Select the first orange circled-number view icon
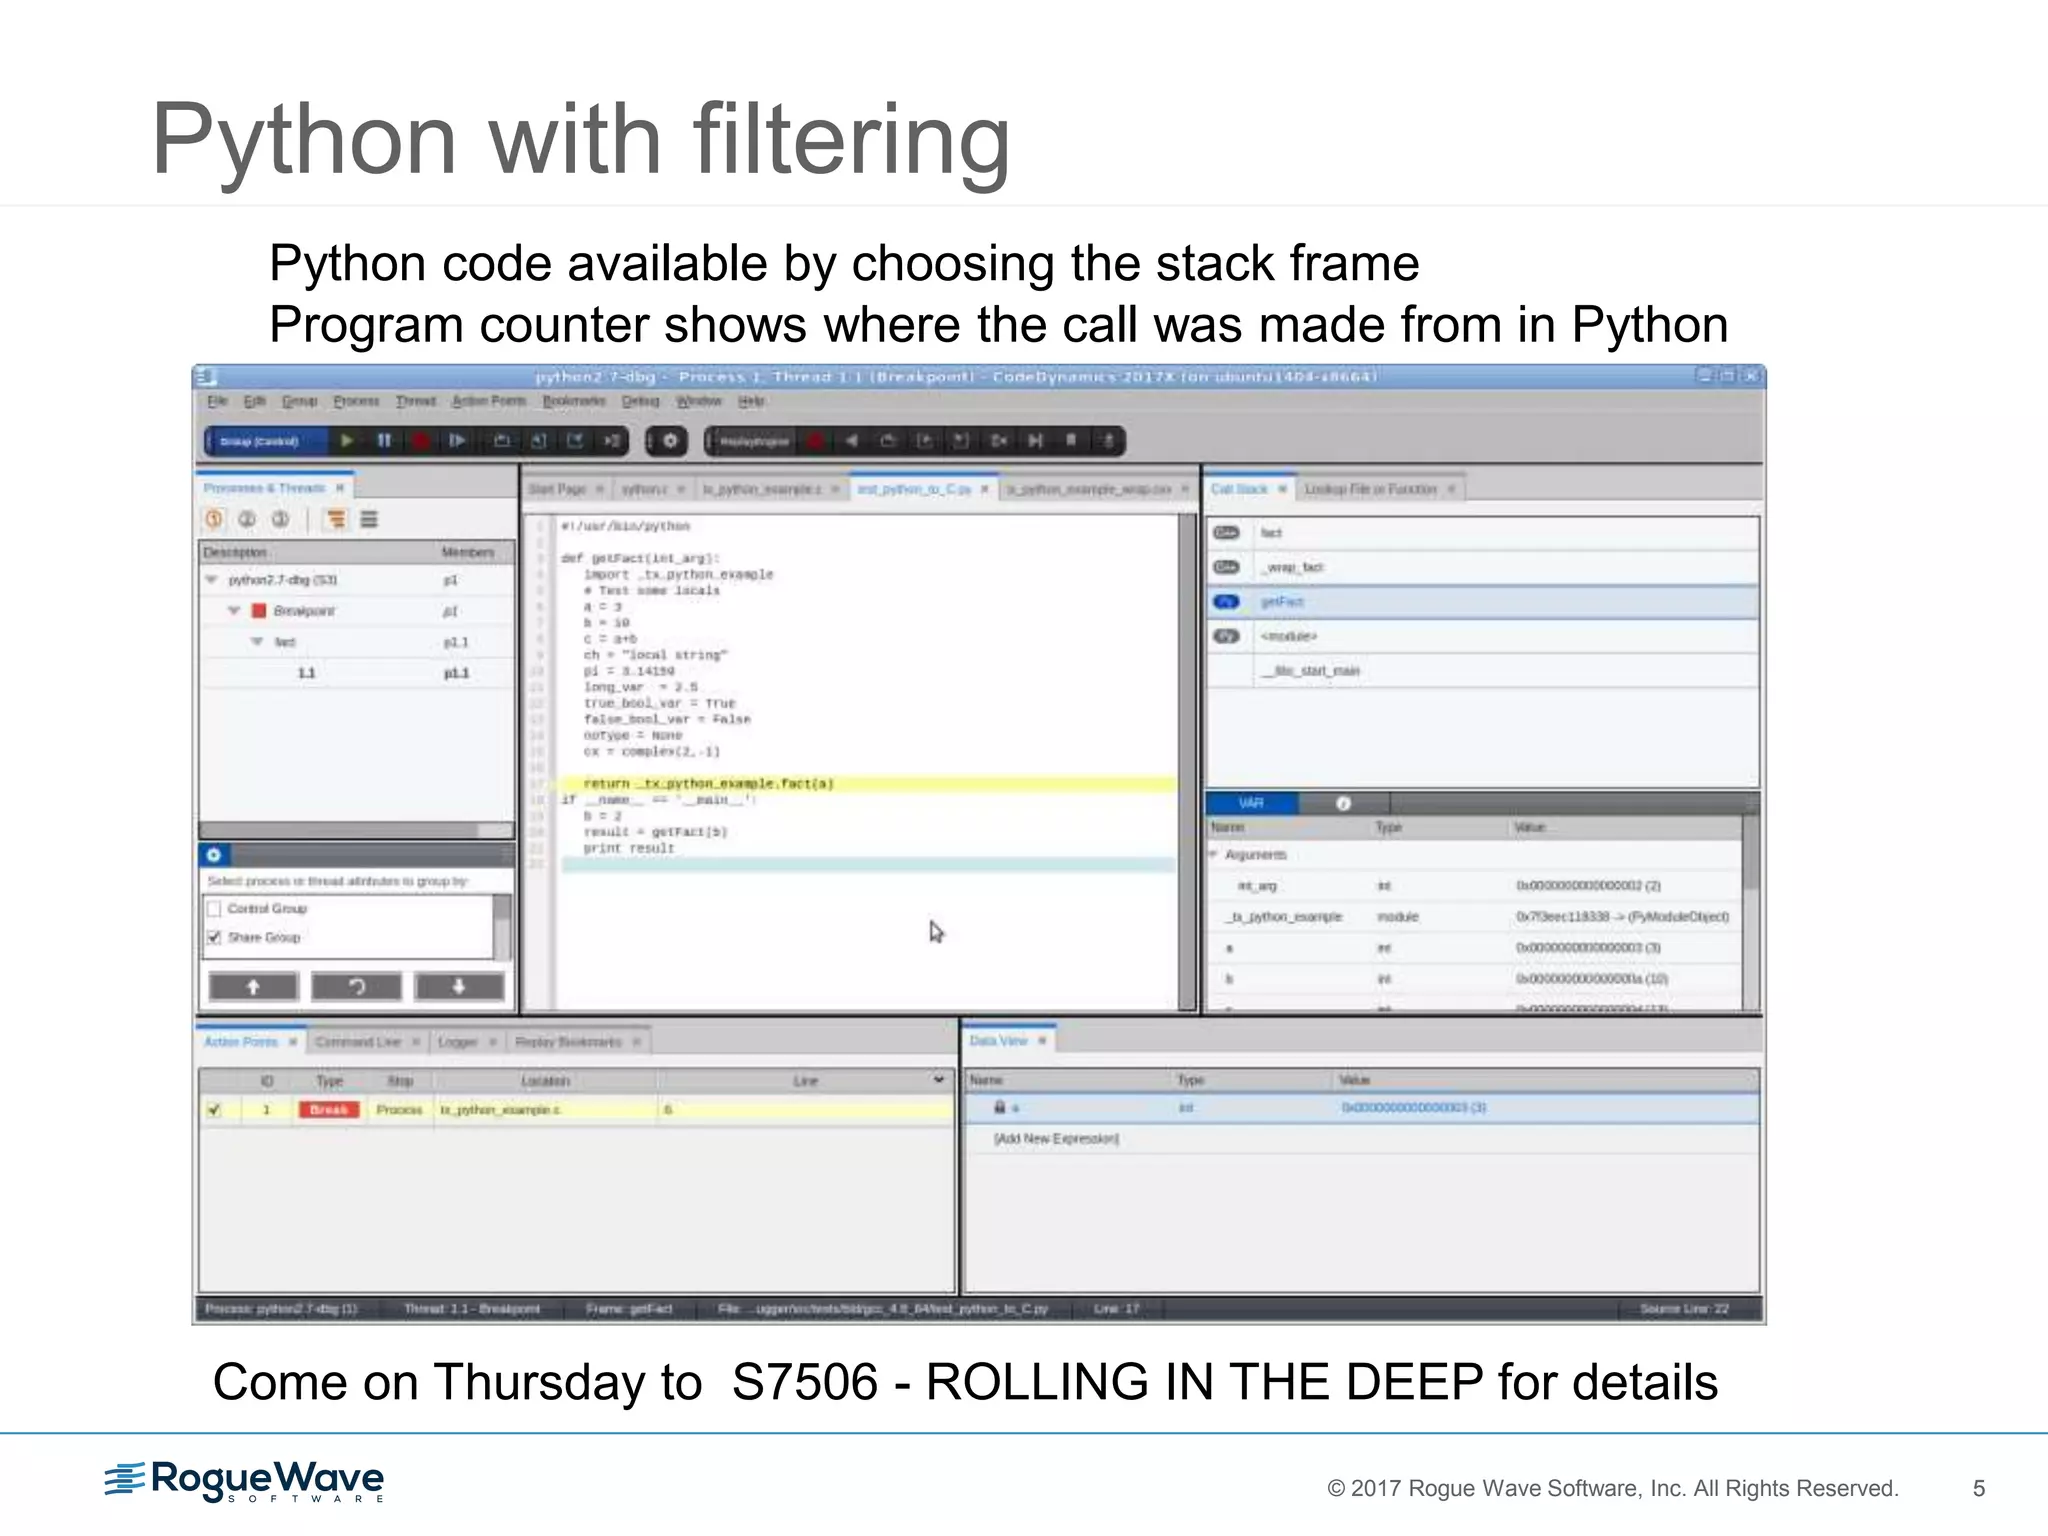 click(x=214, y=519)
